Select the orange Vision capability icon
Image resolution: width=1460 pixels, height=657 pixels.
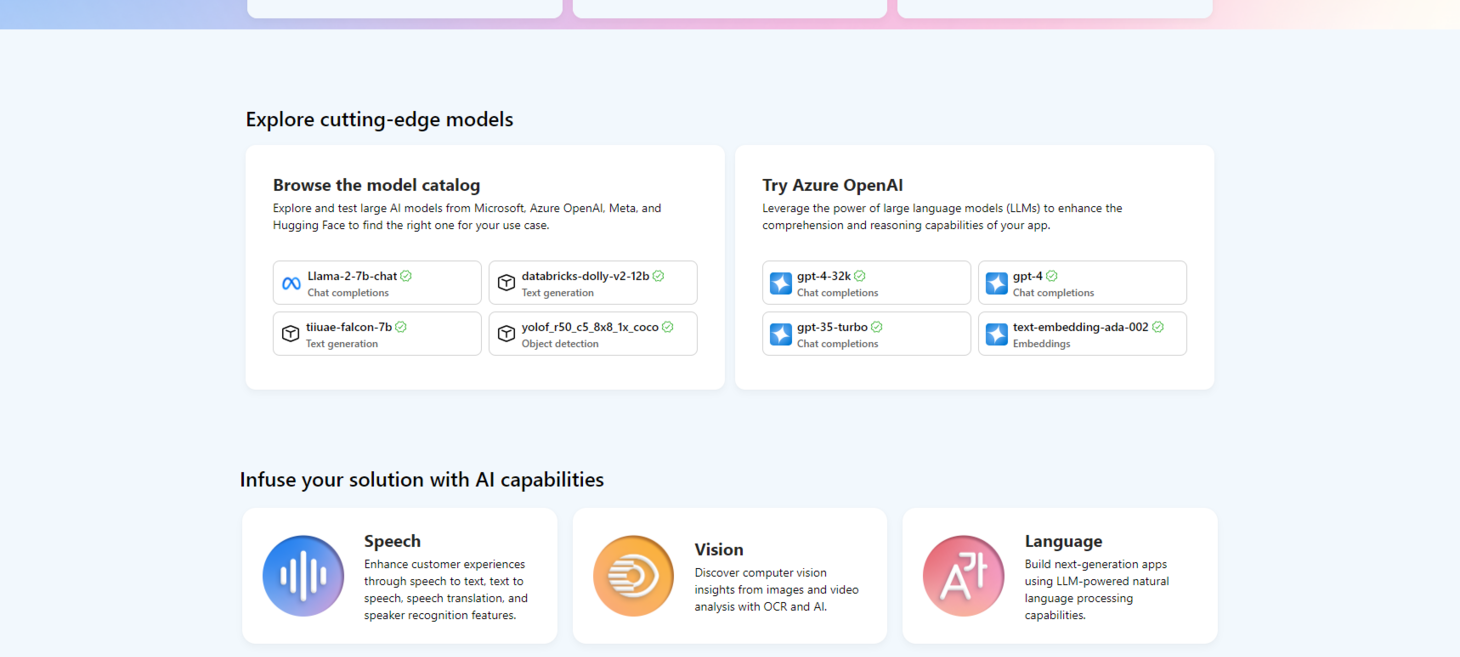tap(633, 575)
